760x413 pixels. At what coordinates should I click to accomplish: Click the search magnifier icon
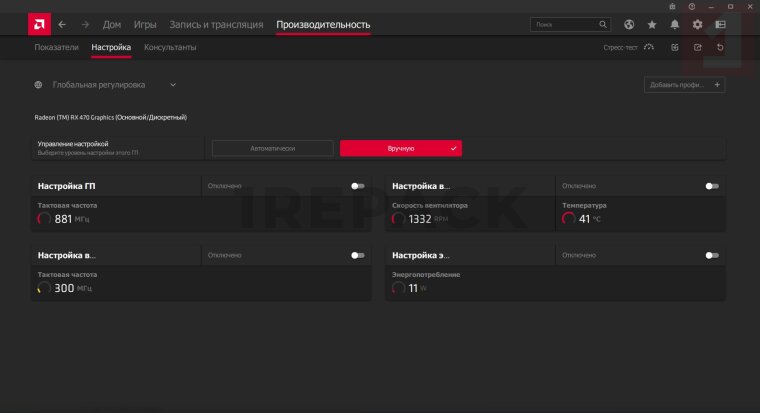(x=602, y=24)
